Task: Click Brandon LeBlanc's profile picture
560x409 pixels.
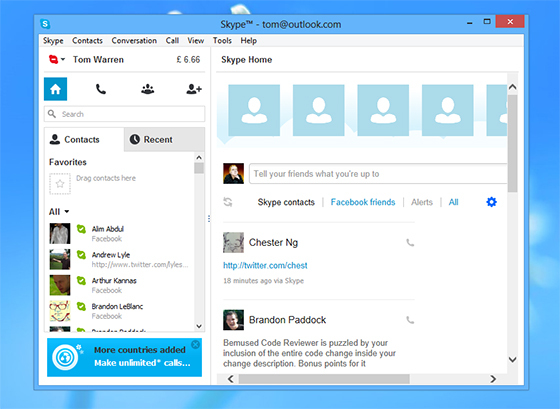Action: click(x=60, y=311)
